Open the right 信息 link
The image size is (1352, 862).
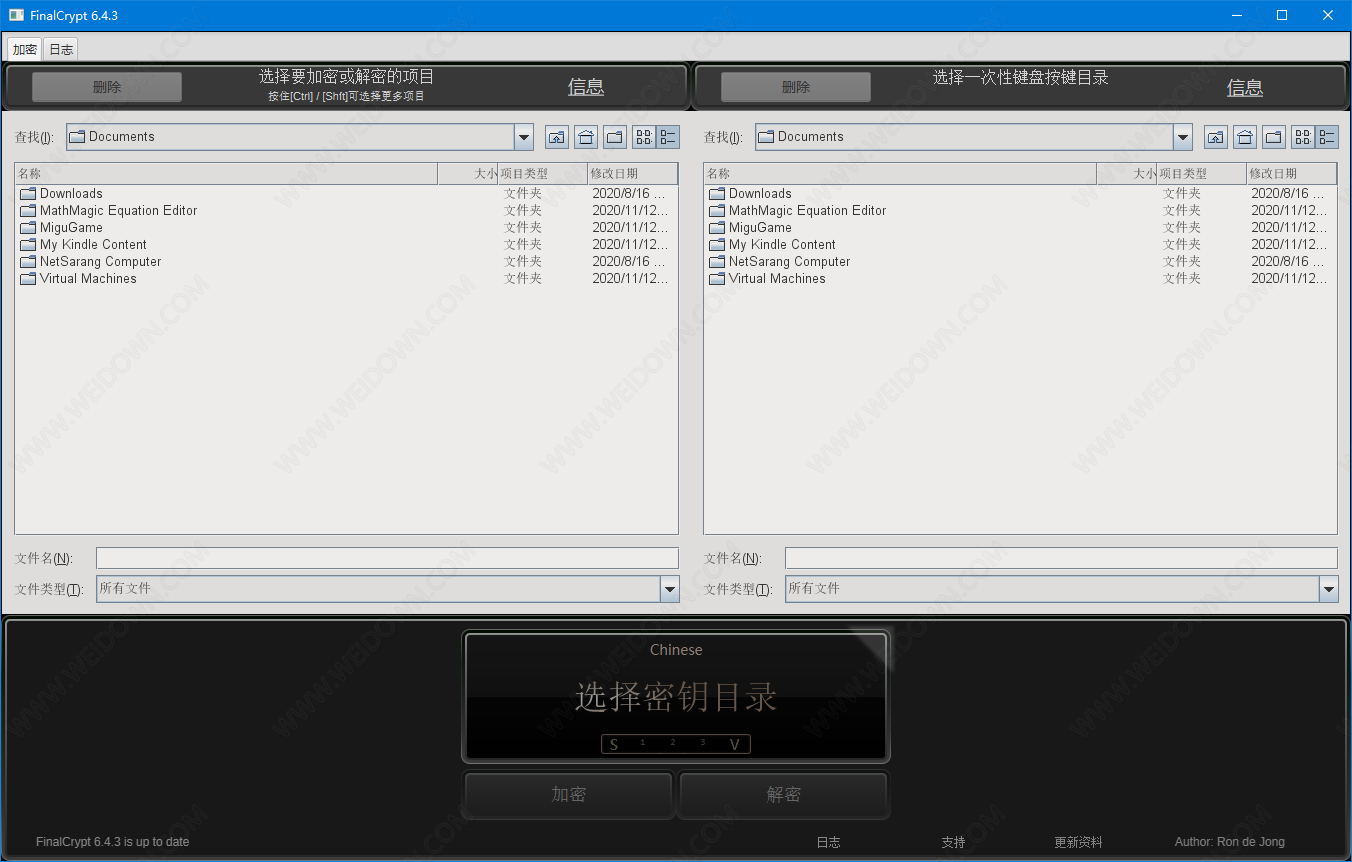pos(1245,87)
